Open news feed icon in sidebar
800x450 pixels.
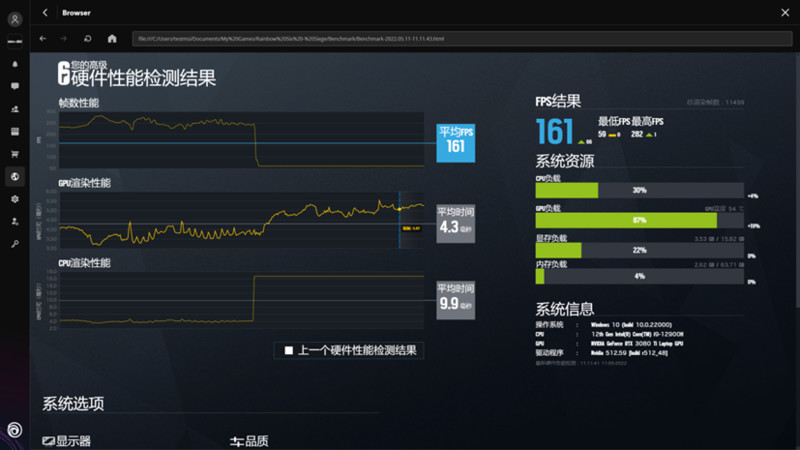(15, 132)
